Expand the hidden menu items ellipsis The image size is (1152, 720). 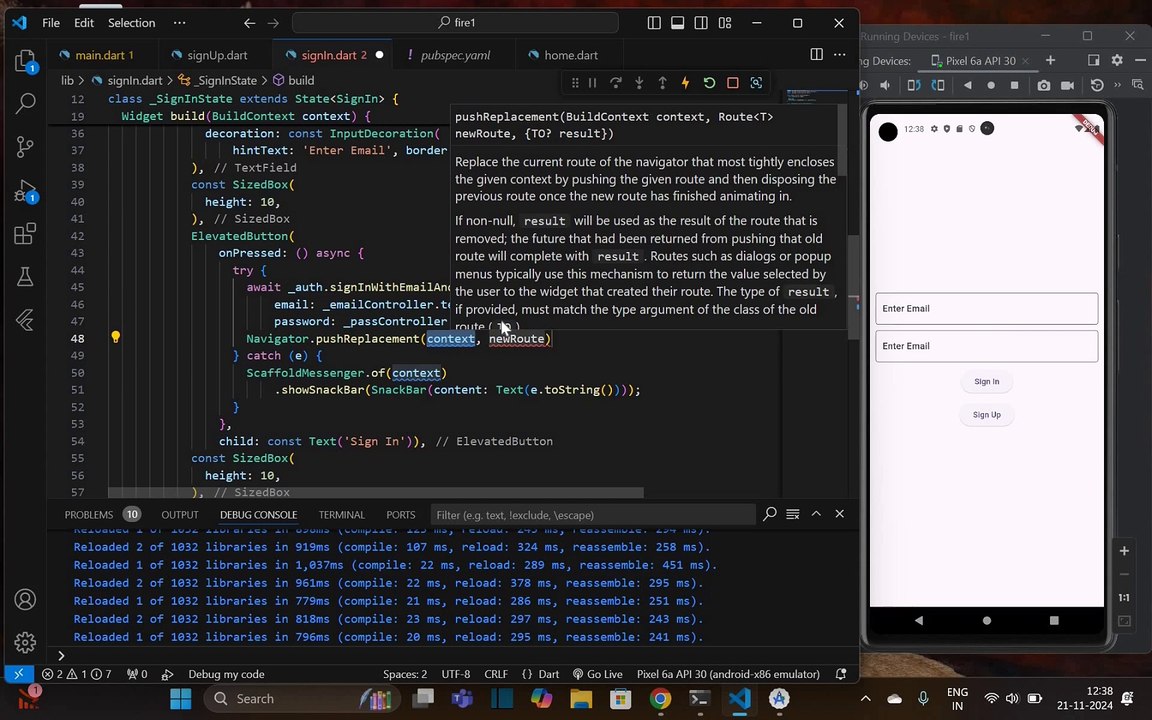[179, 23]
